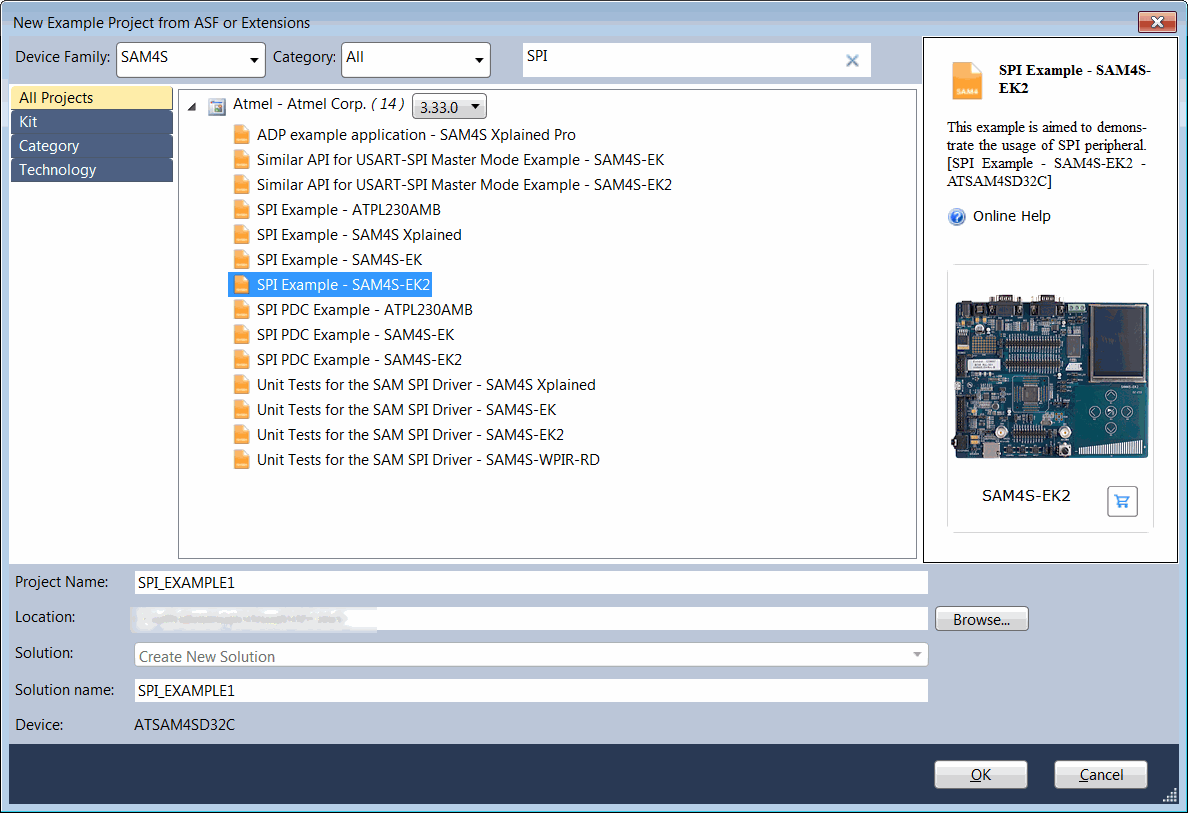The width and height of the screenshot is (1188, 813).
Task: Click icon of Unit Tests SPI Driver SAM4S-EK
Action: pyautogui.click(x=242, y=410)
